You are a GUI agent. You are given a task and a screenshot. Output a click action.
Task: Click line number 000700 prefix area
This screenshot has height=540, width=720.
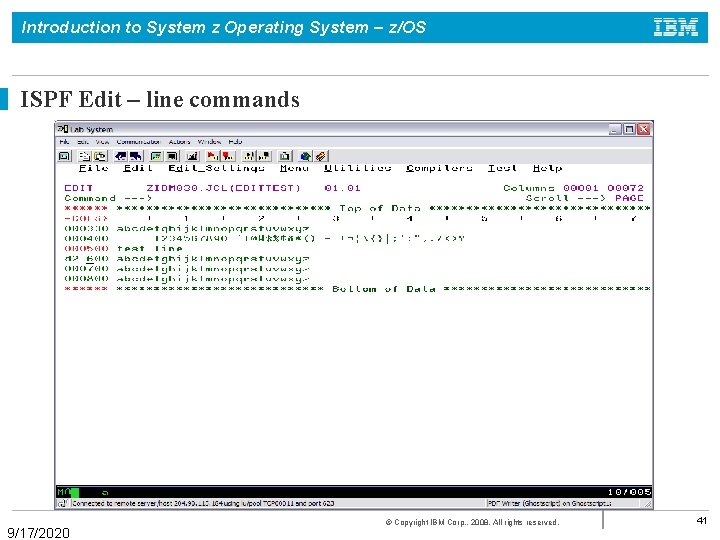click(86, 269)
